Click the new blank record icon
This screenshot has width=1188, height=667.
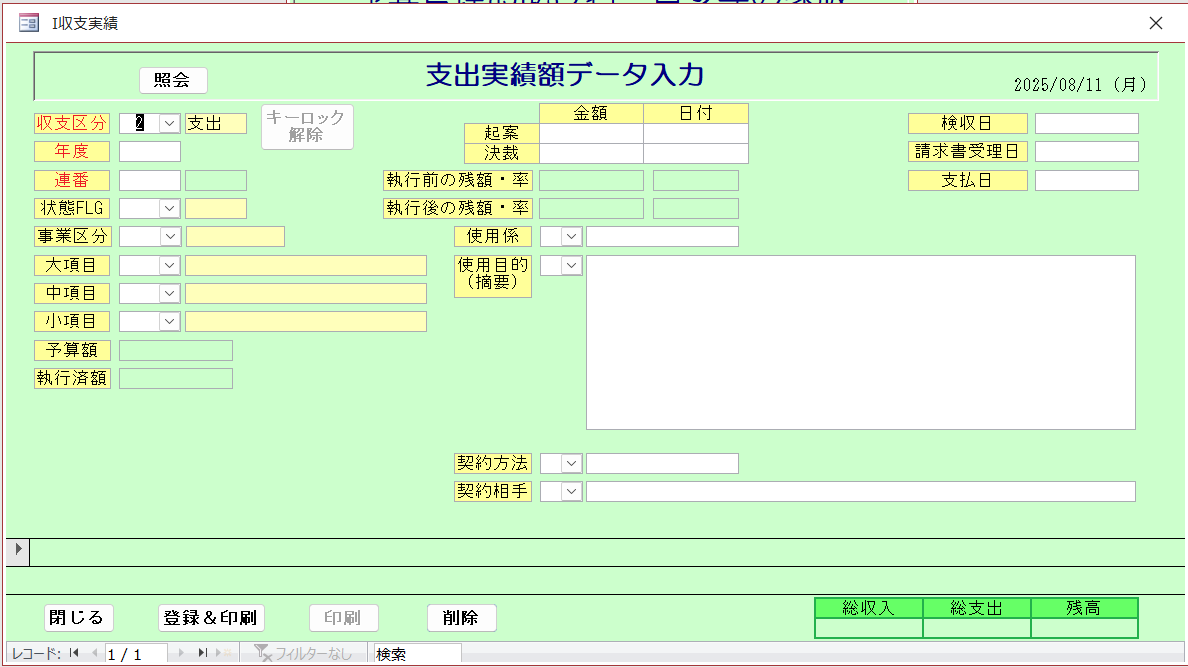[224, 654]
